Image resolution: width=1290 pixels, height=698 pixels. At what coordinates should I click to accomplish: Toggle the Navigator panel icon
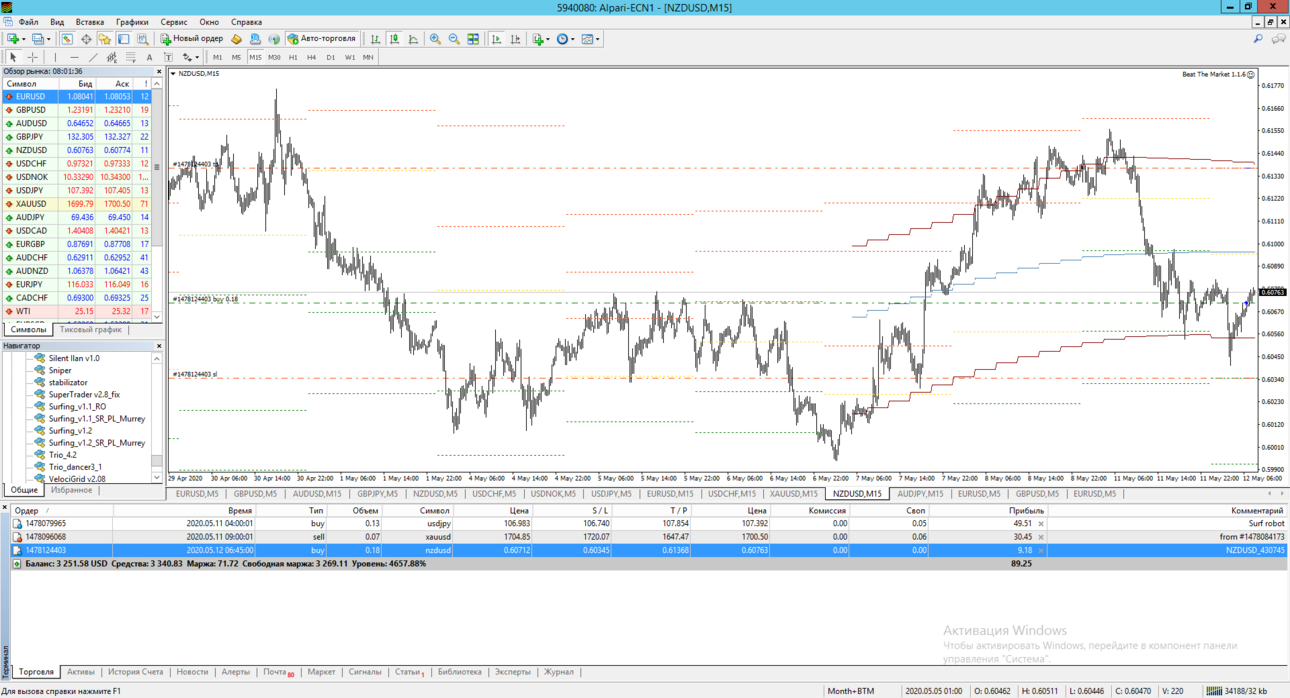pyautogui.click(x=105, y=39)
